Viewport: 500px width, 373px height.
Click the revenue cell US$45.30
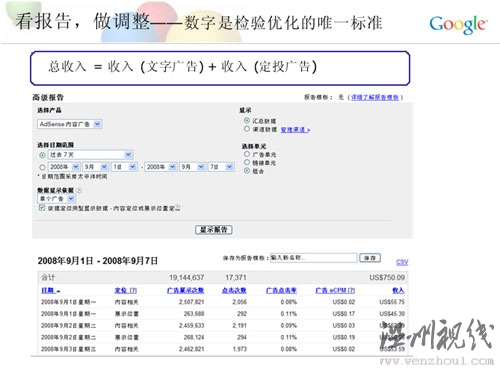tap(392, 314)
